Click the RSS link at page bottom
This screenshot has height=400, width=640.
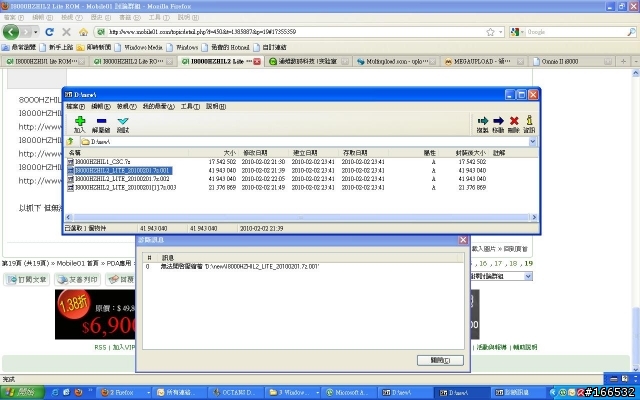point(100,347)
